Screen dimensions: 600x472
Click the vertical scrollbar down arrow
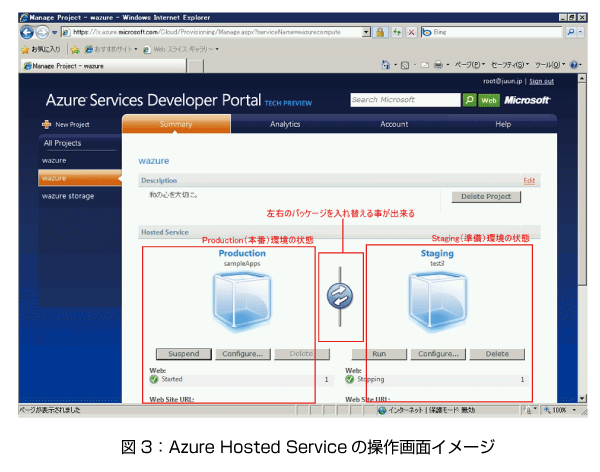582,399
